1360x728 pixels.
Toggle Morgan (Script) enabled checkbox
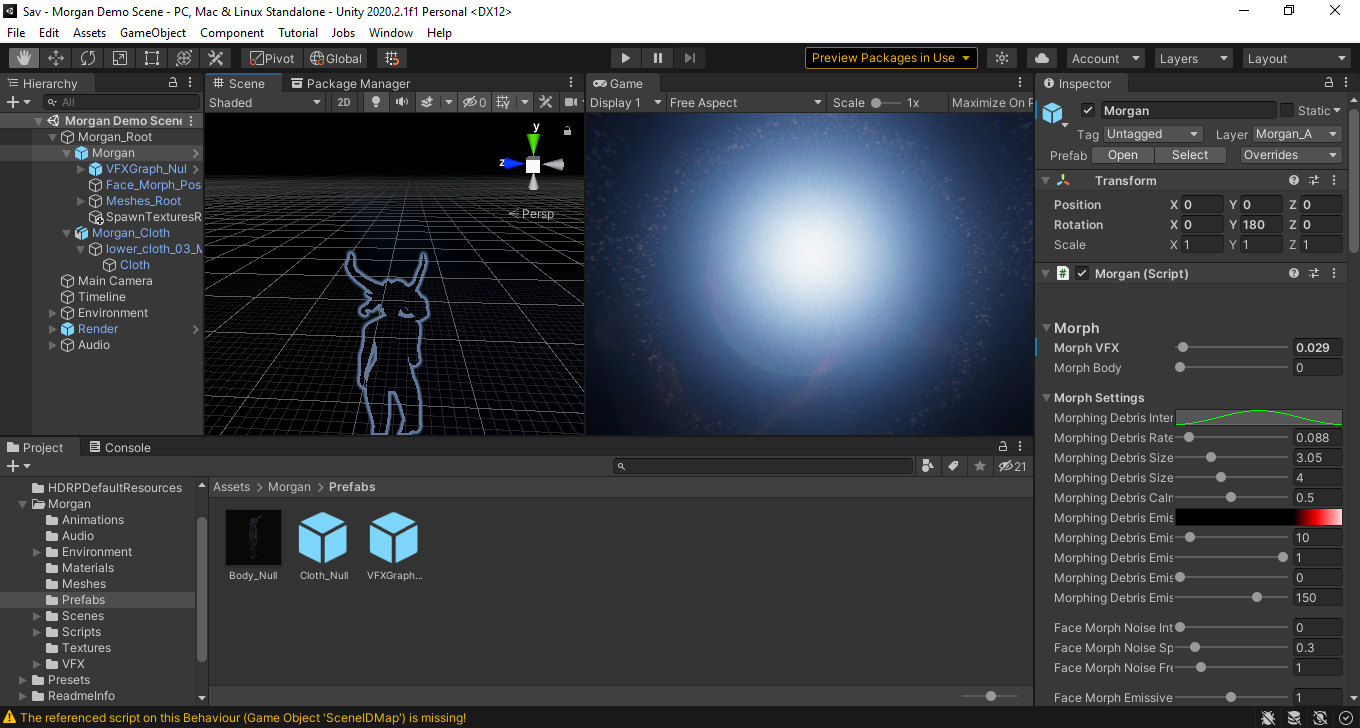pyautogui.click(x=1082, y=273)
